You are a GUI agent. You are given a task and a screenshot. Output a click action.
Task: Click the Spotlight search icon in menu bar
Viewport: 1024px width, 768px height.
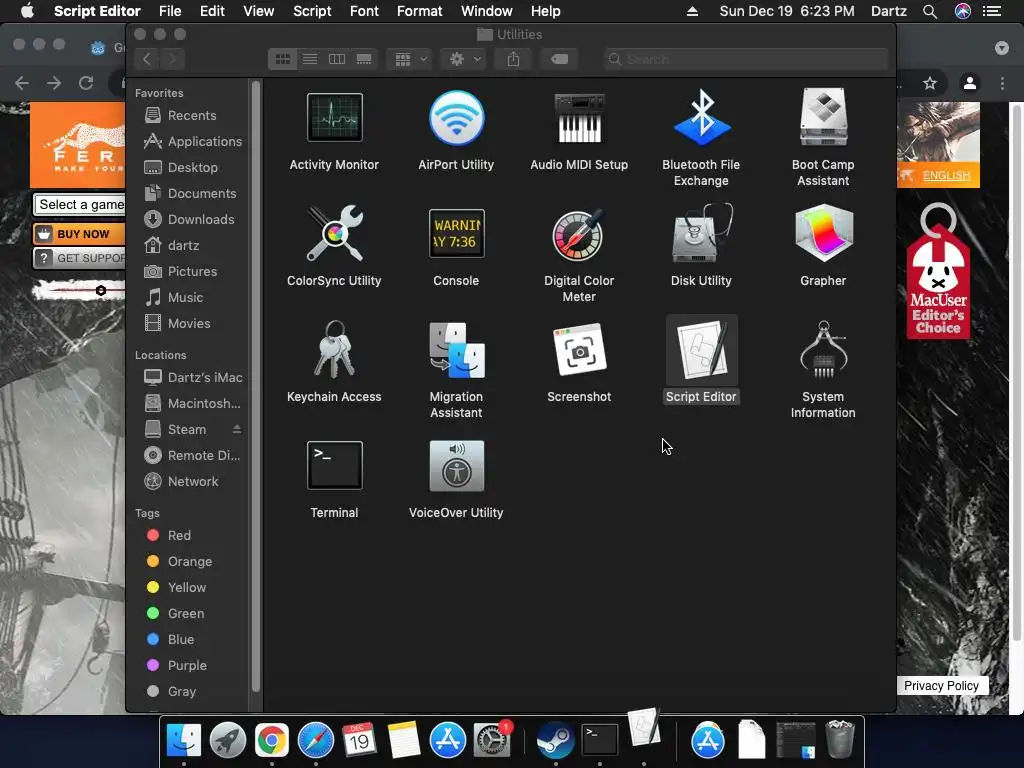pos(930,11)
